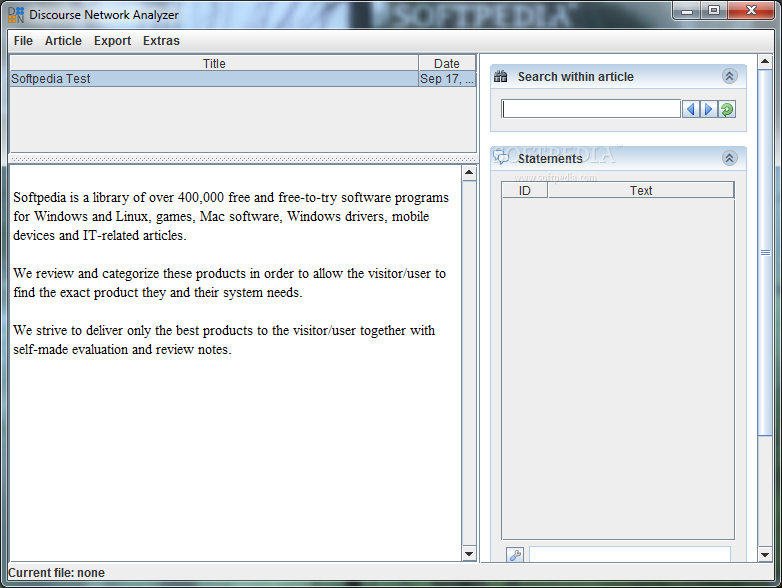This screenshot has width=782, height=588.
Task: Close the Discourse Network Analyzer window
Action: pyautogui.click(x=751, y=10)
